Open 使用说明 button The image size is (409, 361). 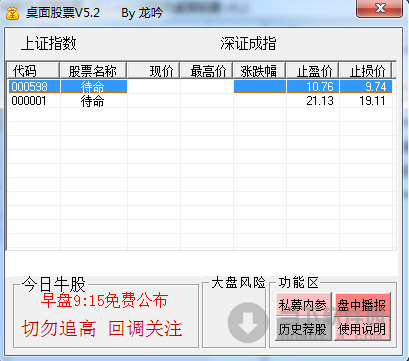[x=362, y=329]
